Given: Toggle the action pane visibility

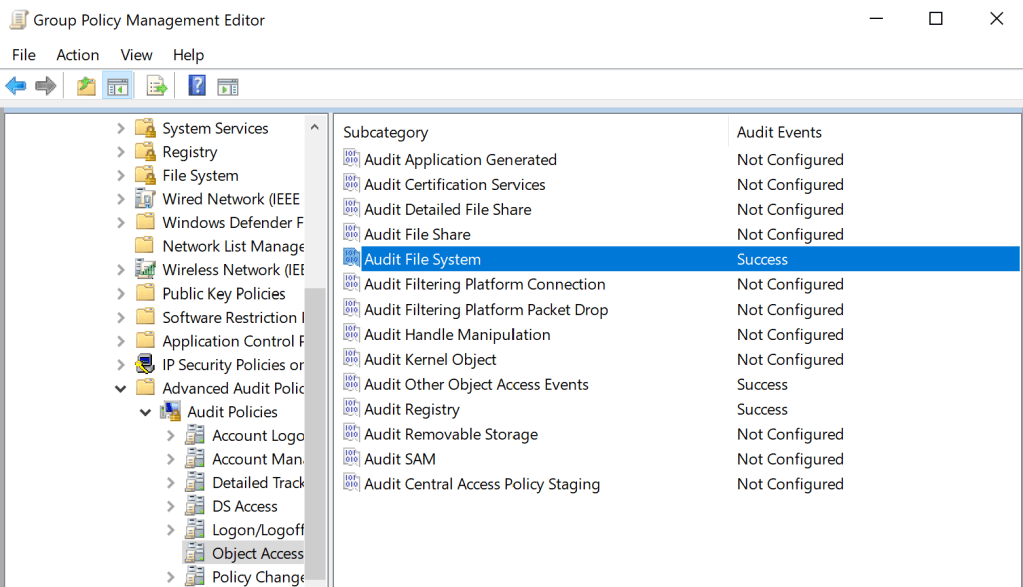Looking at the screenshot, I should click(x=228, y=85).
